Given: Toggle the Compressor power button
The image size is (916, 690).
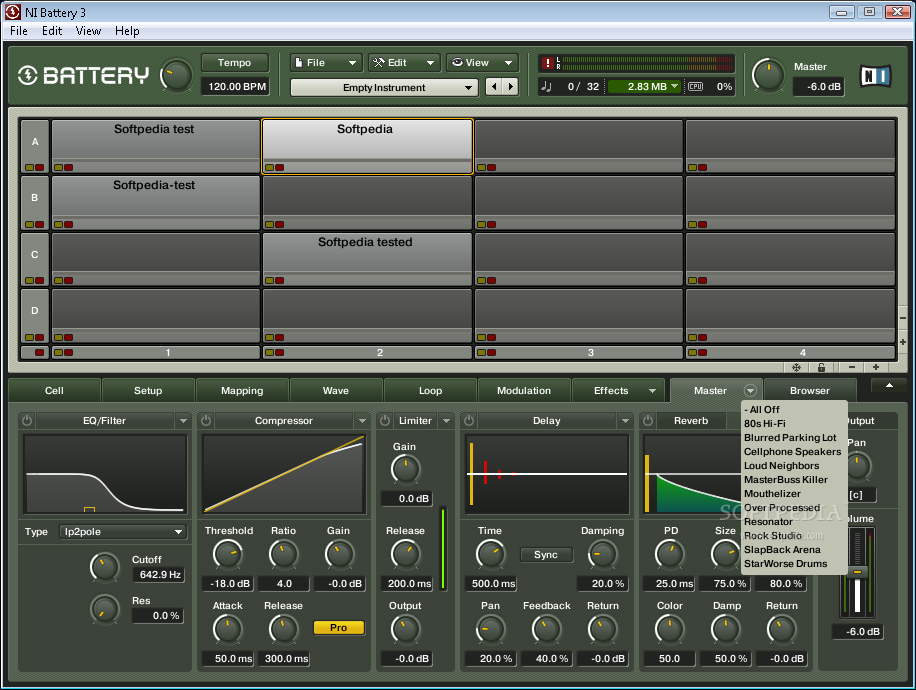Looking at the screenshot, I should [206, 421].
